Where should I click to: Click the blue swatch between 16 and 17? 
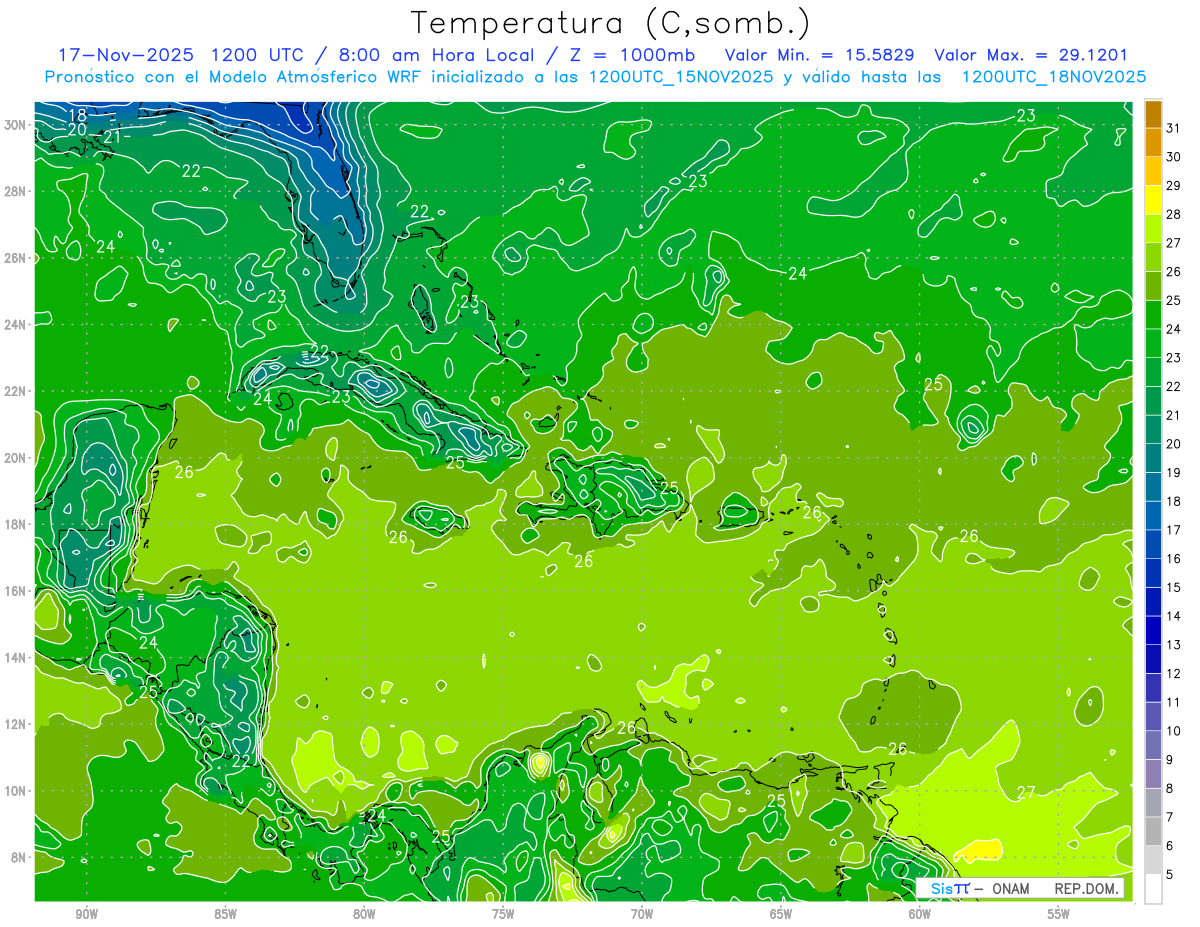point(1153,545)
